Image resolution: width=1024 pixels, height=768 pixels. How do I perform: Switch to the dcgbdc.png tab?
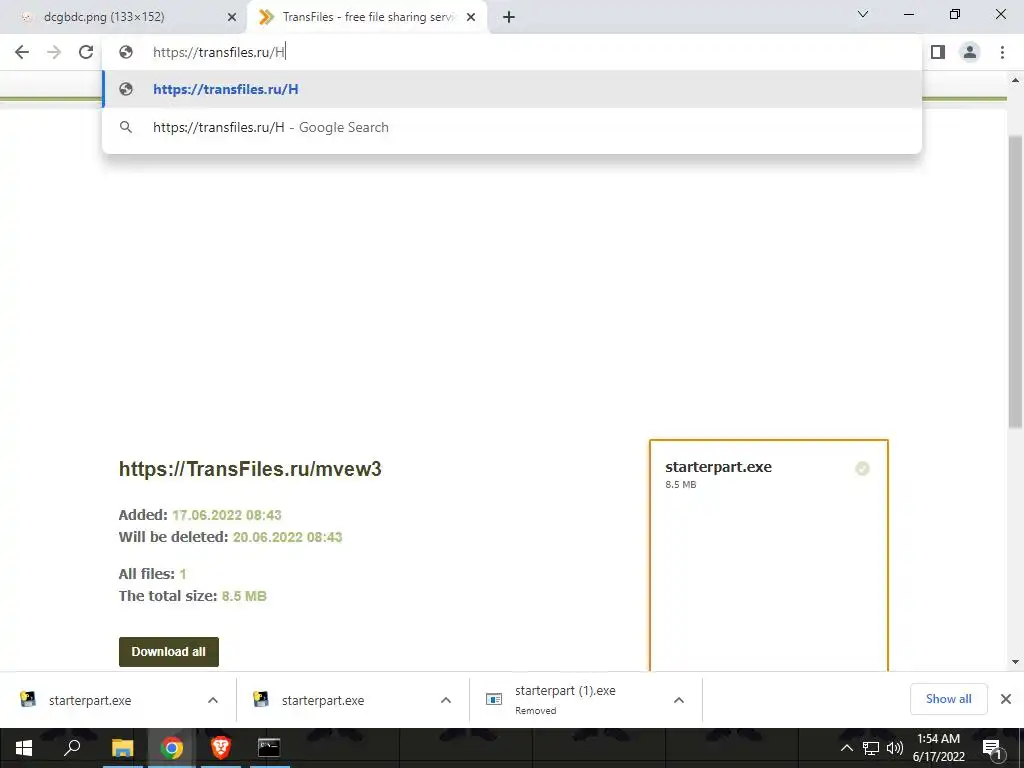point(124,17)
